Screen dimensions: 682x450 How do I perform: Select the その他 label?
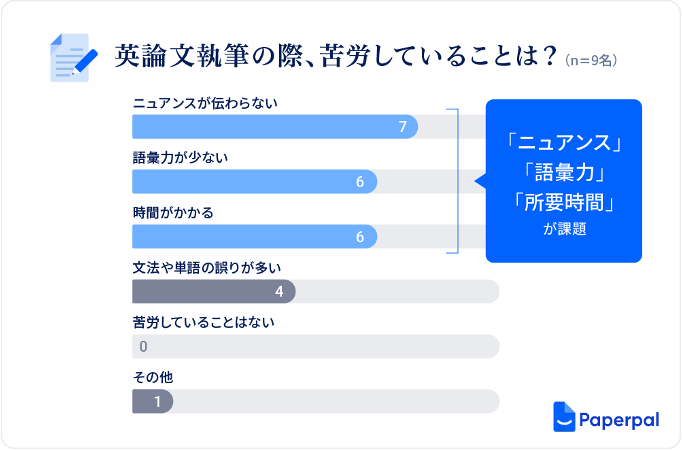coord(153,378)
